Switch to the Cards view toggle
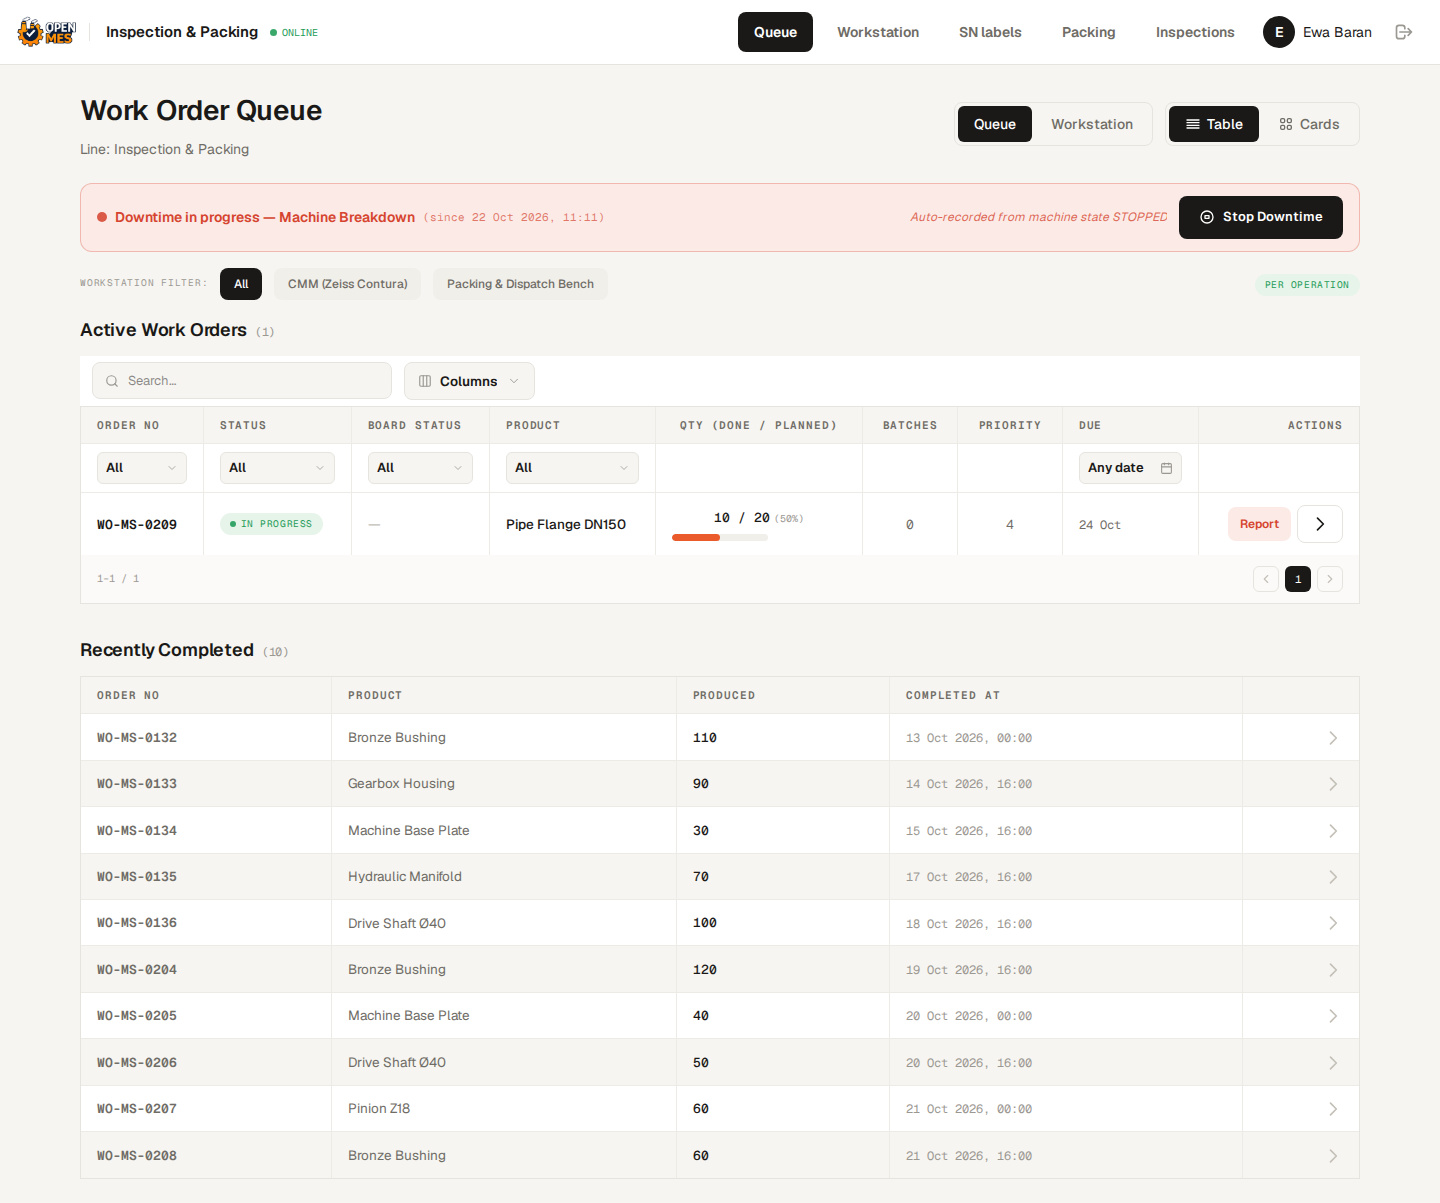The height and width of the screenshot is (1203, 1440). (x=1309, y=124)
